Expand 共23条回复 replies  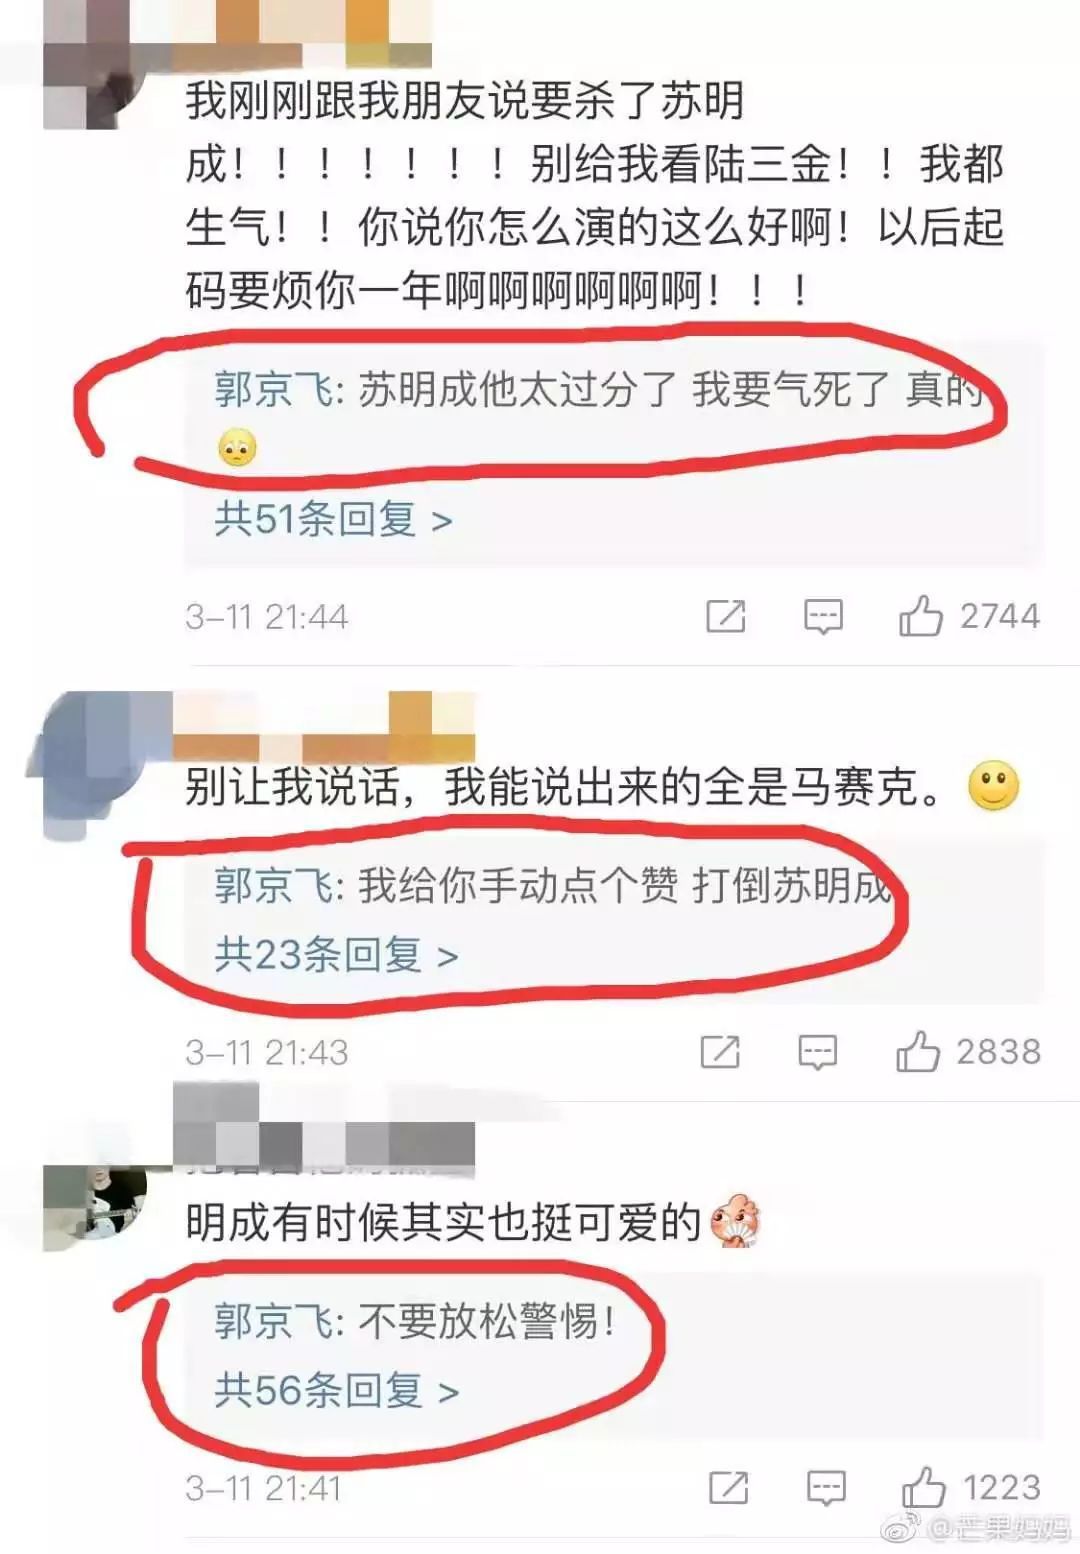337,955
